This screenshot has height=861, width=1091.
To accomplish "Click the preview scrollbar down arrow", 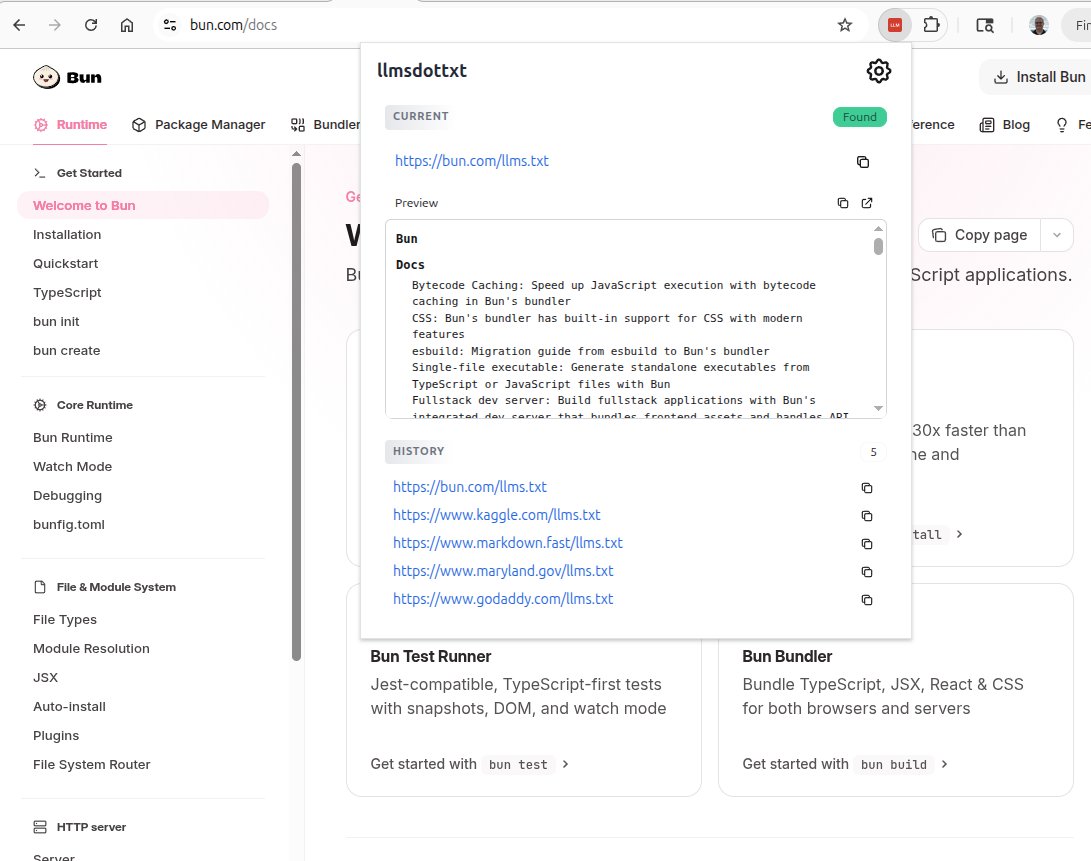I will [878, 409].
